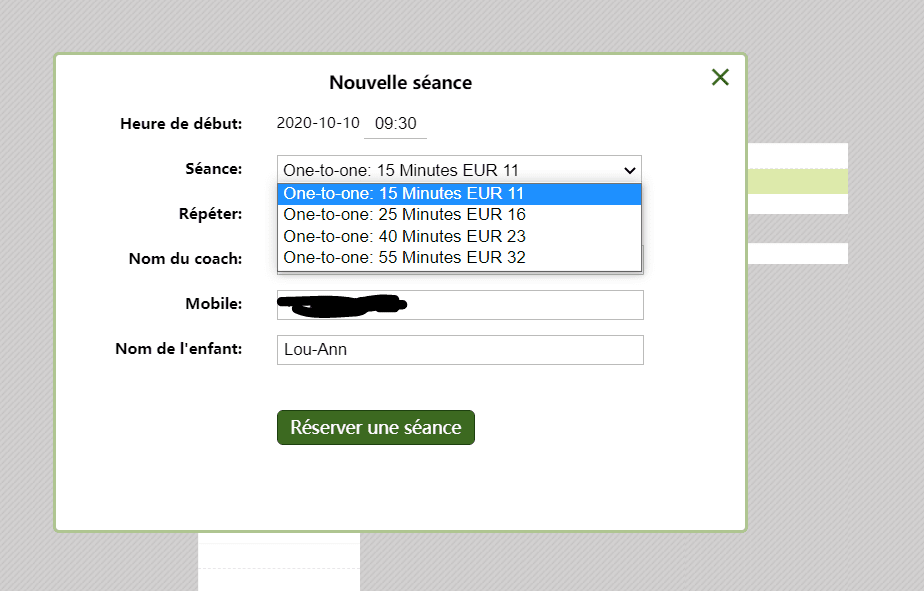Edit the Nom de l'enfant field
This screenshot has width=924, height=591.
click(x=460, y=350)
